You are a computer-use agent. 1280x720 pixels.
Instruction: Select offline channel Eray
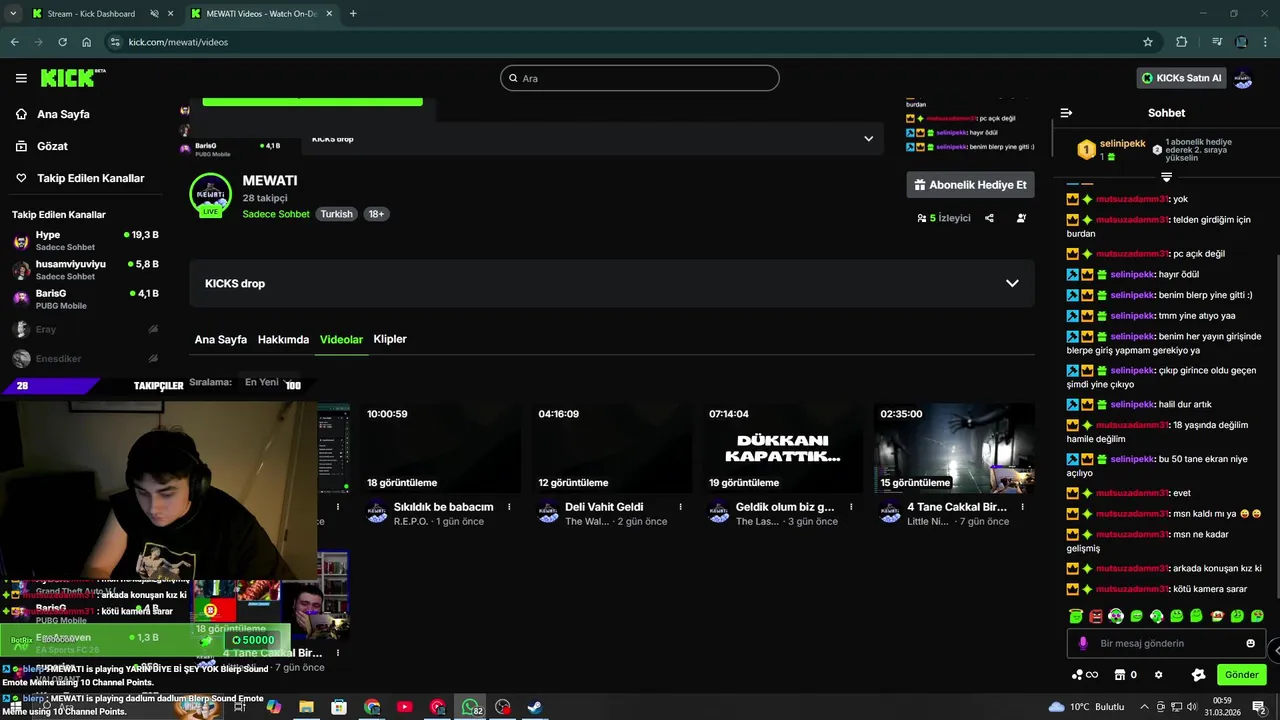tap(85, 329)
